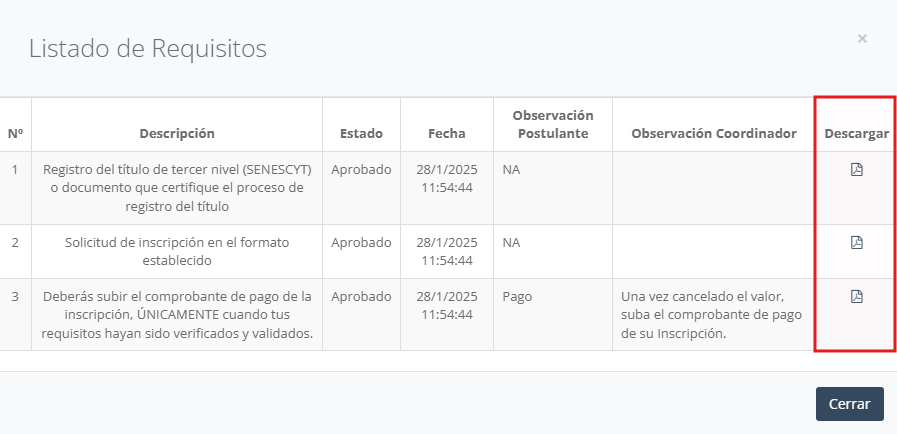Select row 1 SENESCYT registration description
The height and width of the screenshot is (434, 897).
pos(177,188)
